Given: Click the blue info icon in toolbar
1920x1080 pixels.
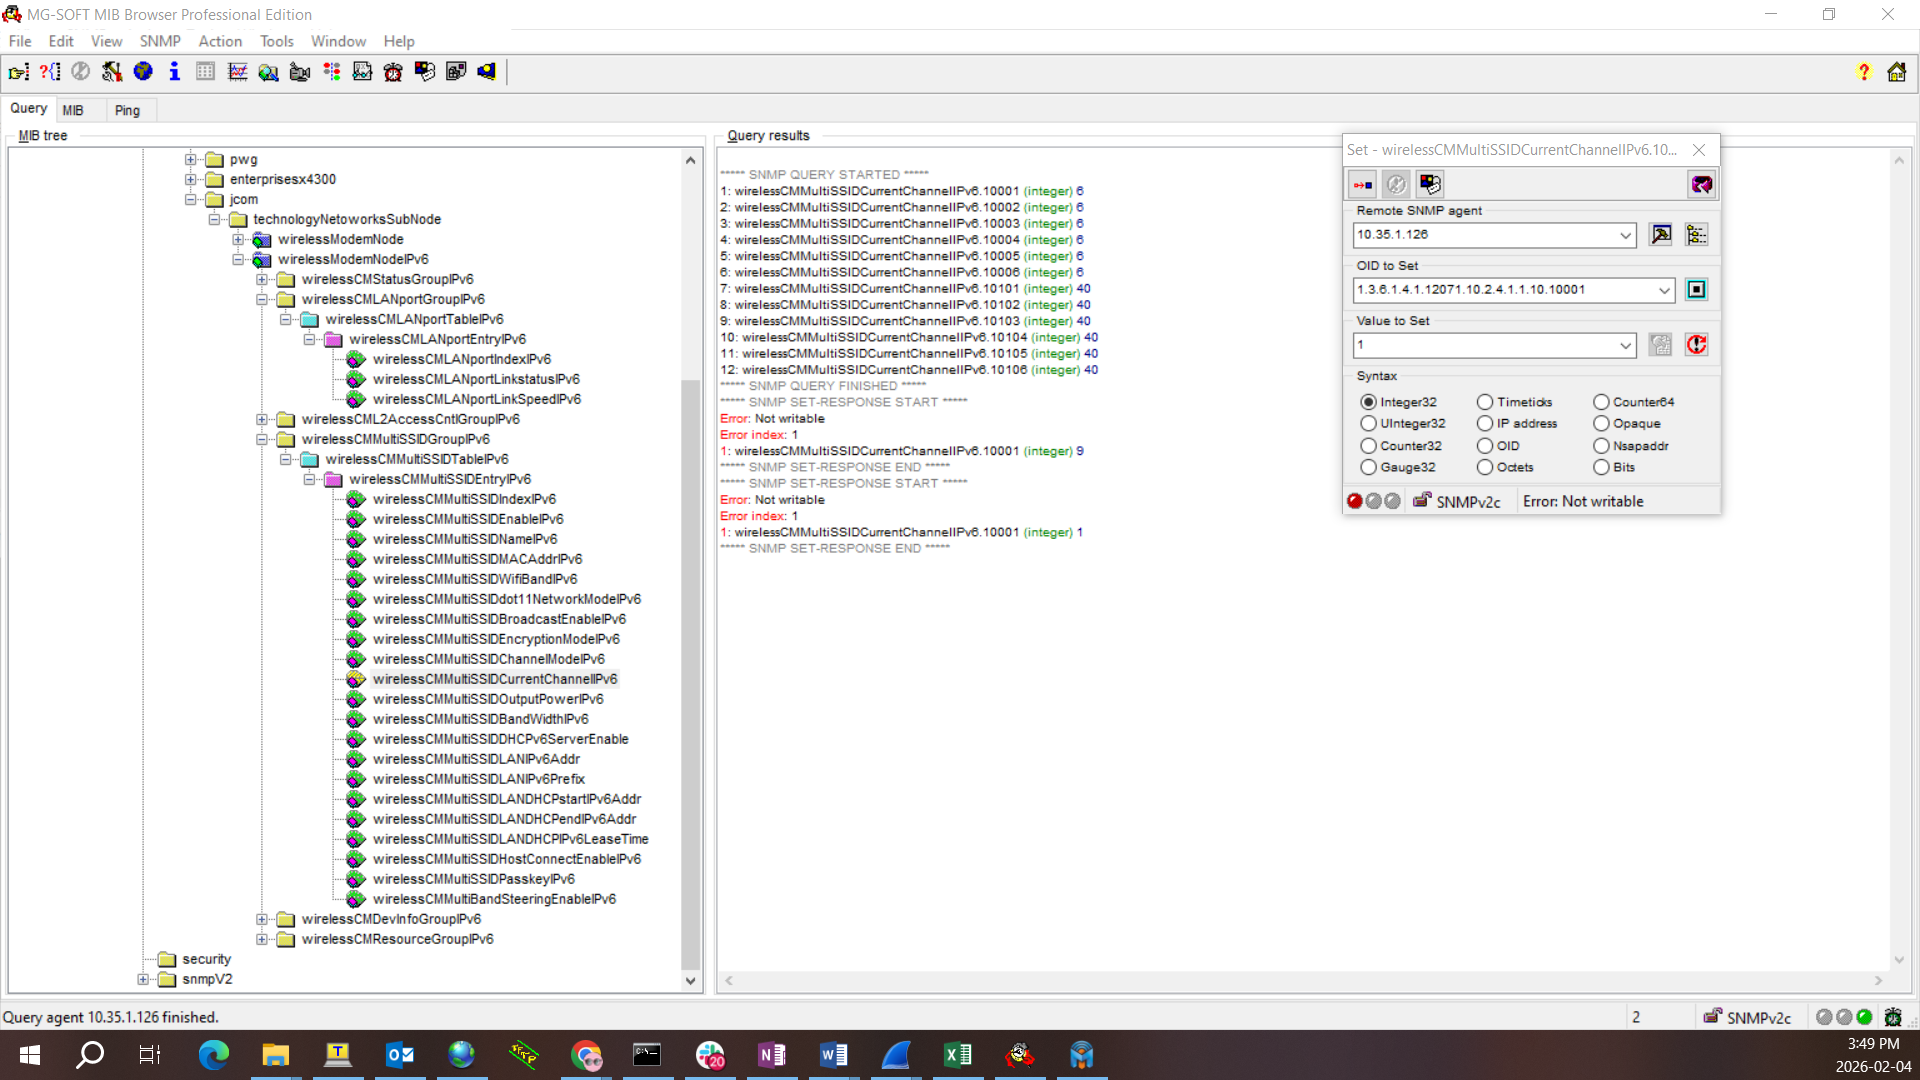Looking at the screenshot, I should tap(174, 71).
